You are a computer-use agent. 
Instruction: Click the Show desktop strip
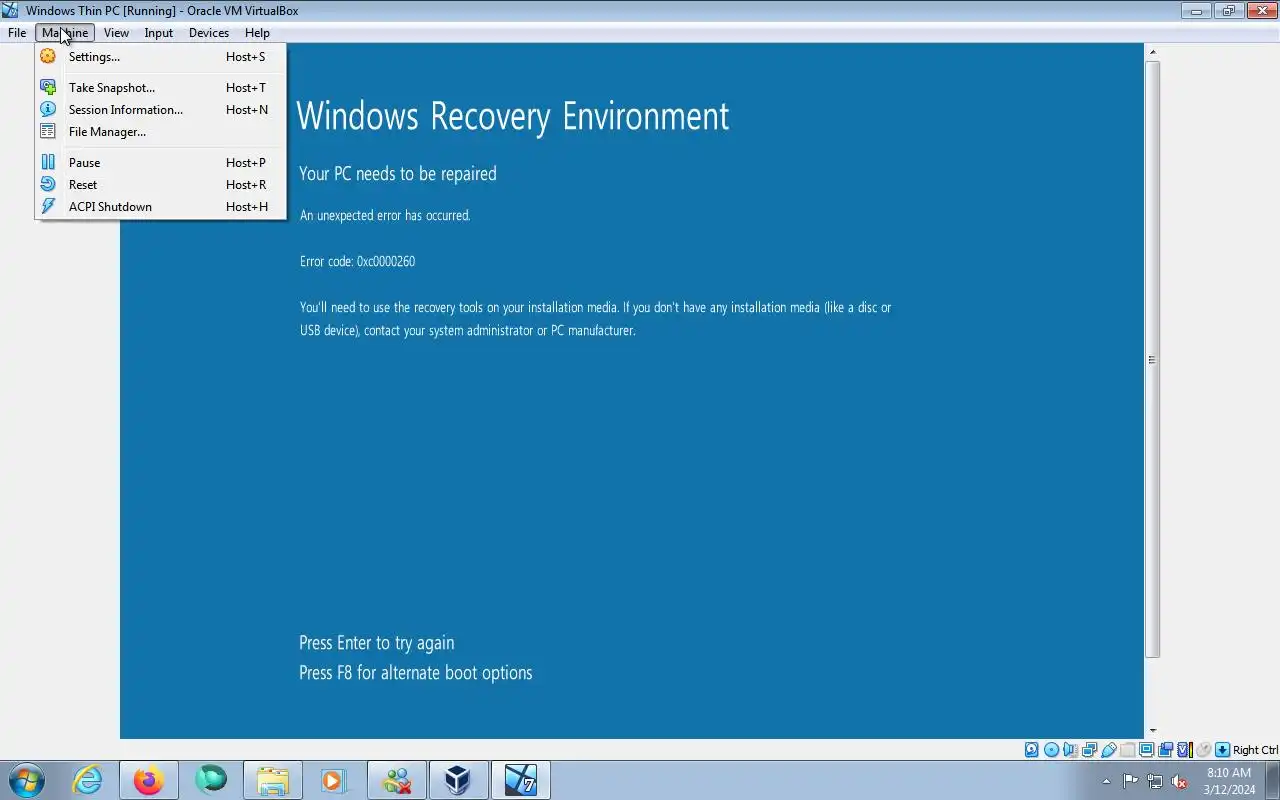pyautogui.click(x=1272, y=780)
